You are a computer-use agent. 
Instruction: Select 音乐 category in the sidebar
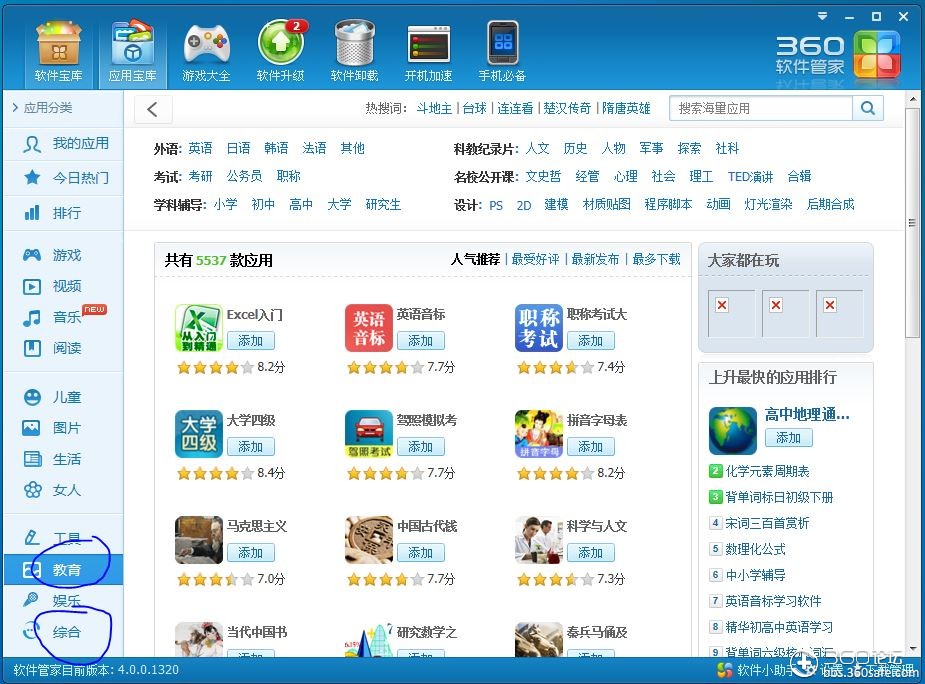[x=64, y=317]
